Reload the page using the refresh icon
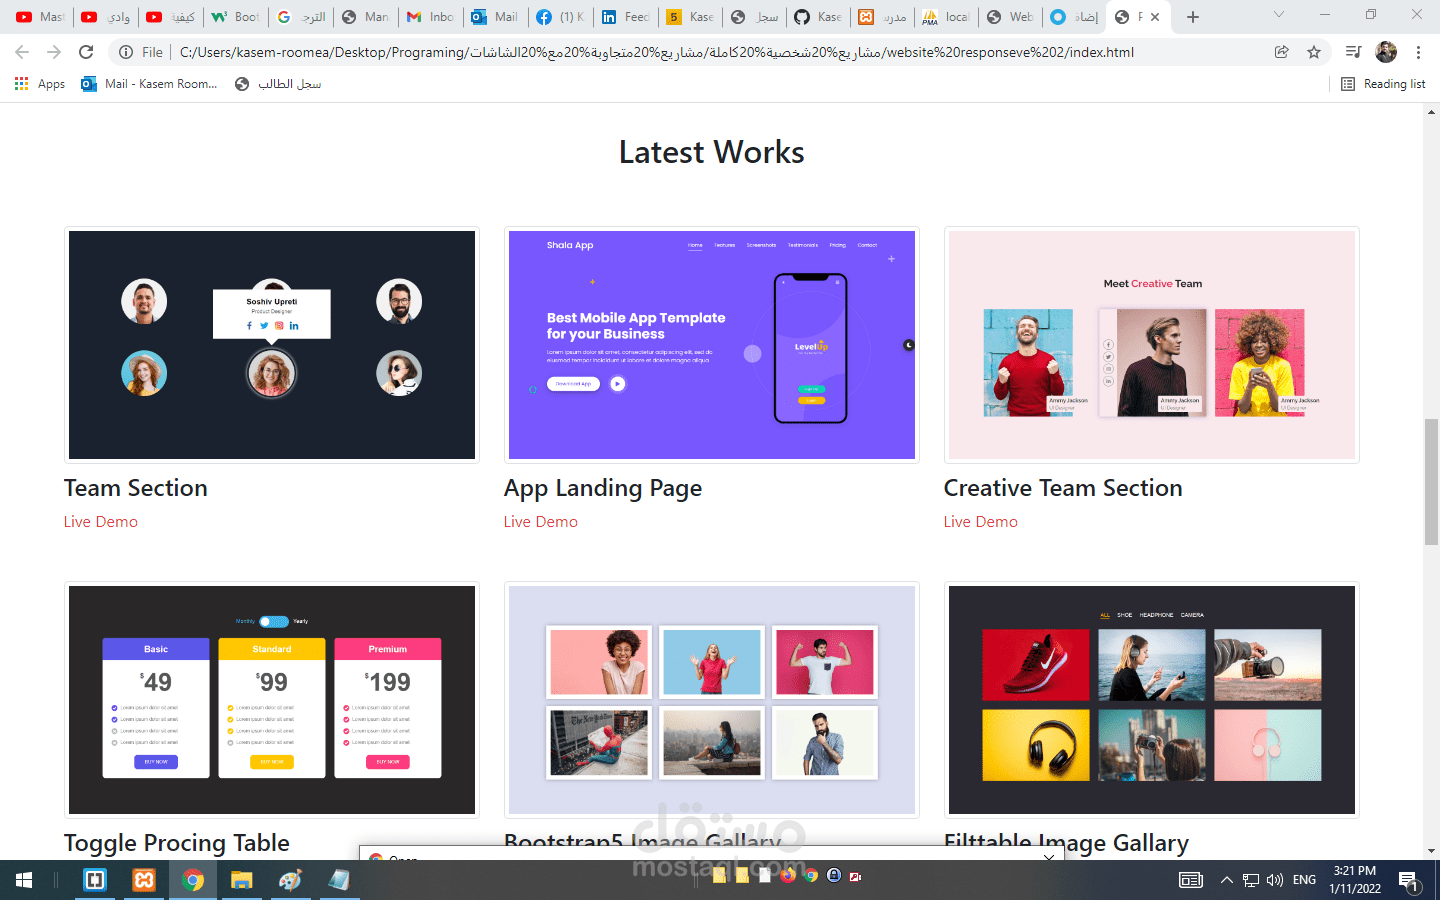The image size is (1440, 900). (x=85, y=52)
